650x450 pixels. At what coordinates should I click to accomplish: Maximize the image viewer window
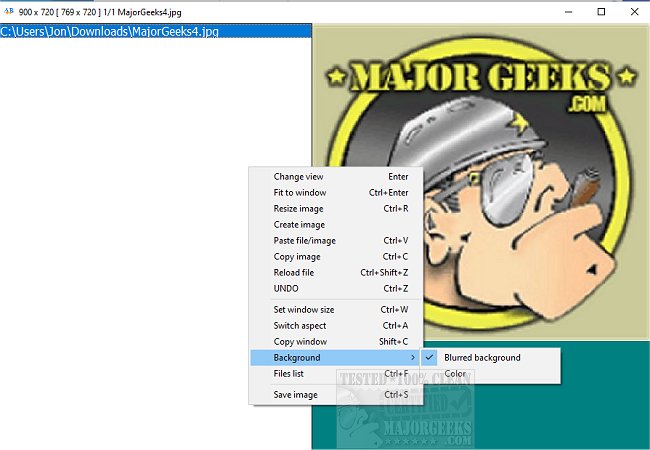click(601, 12)
